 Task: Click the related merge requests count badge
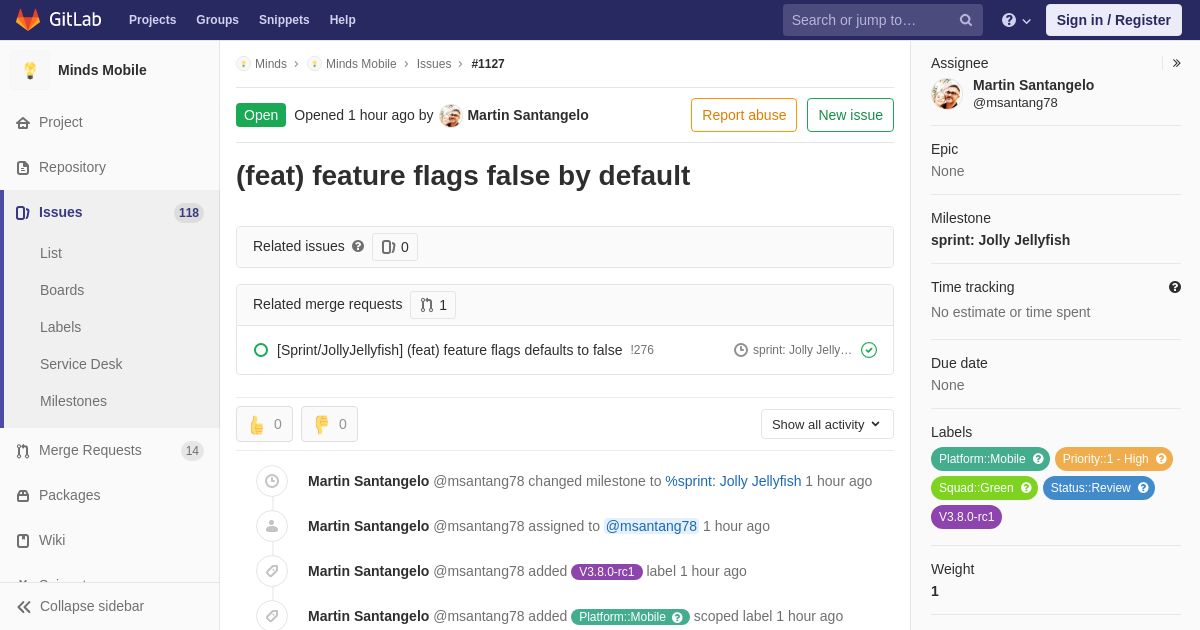click(x=433, y=305)
